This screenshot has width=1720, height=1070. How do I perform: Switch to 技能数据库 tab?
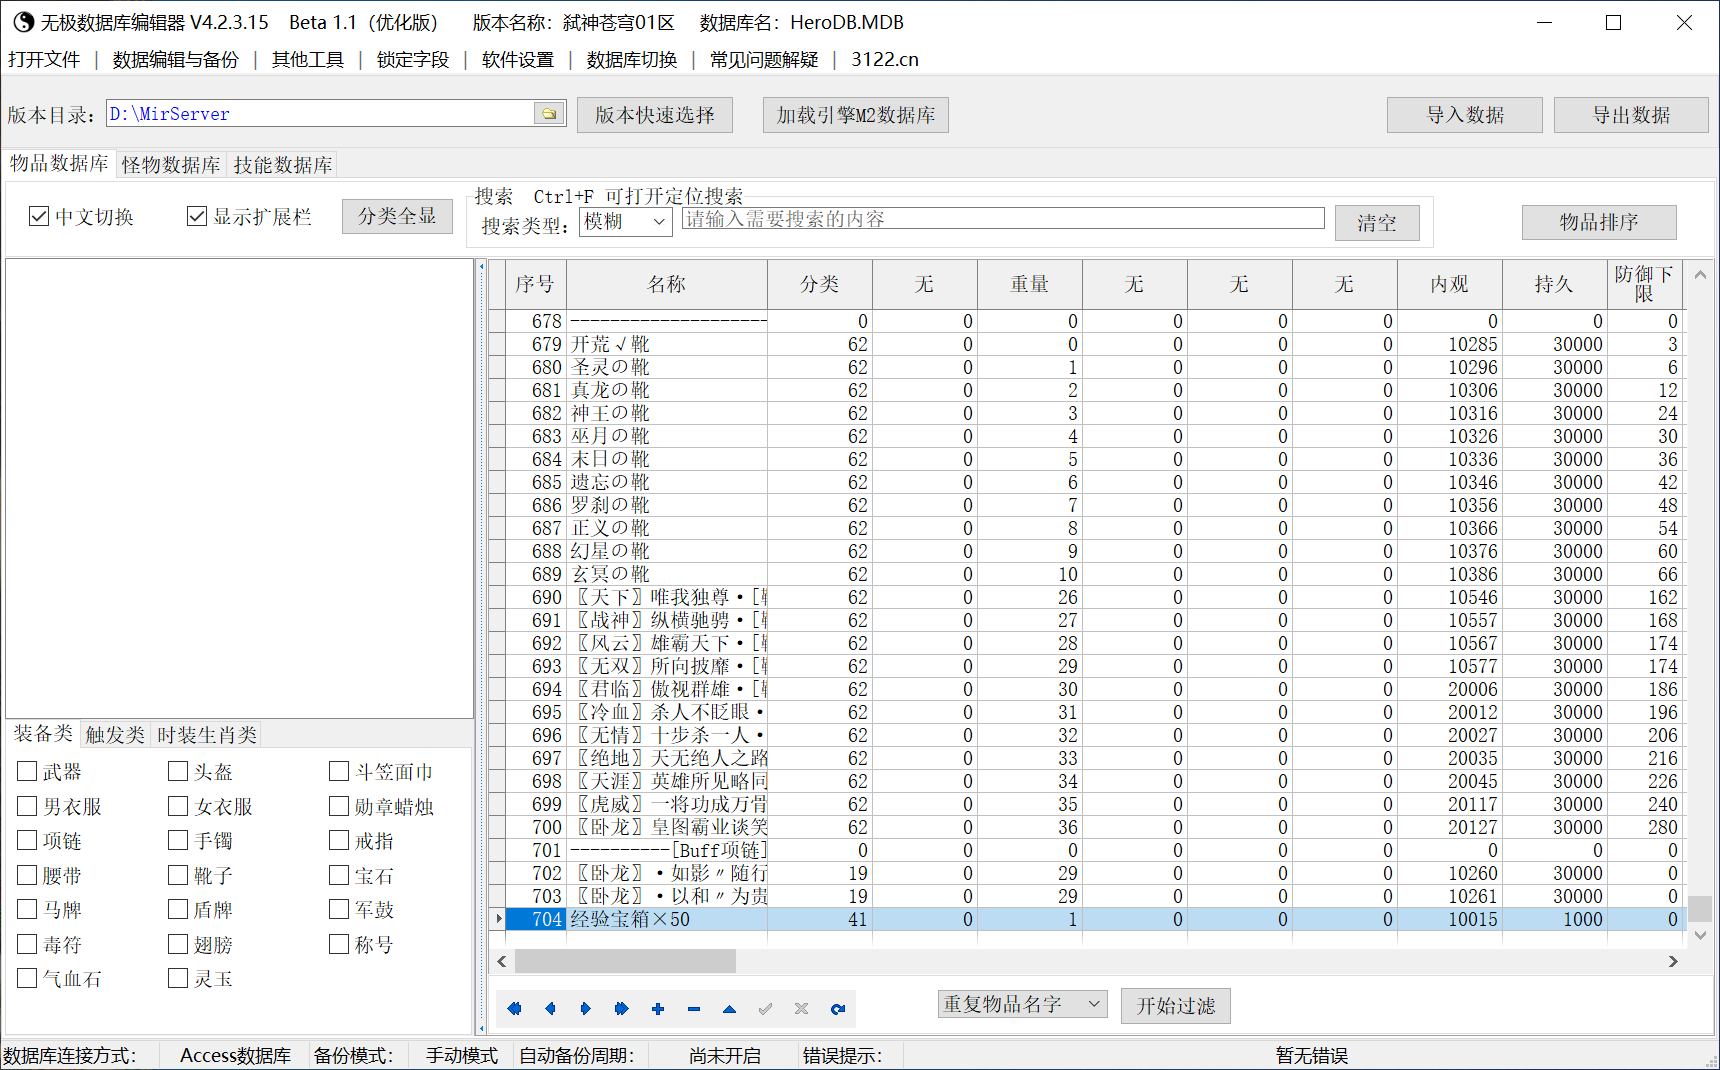pyautogui.click(x=283, y=165)
